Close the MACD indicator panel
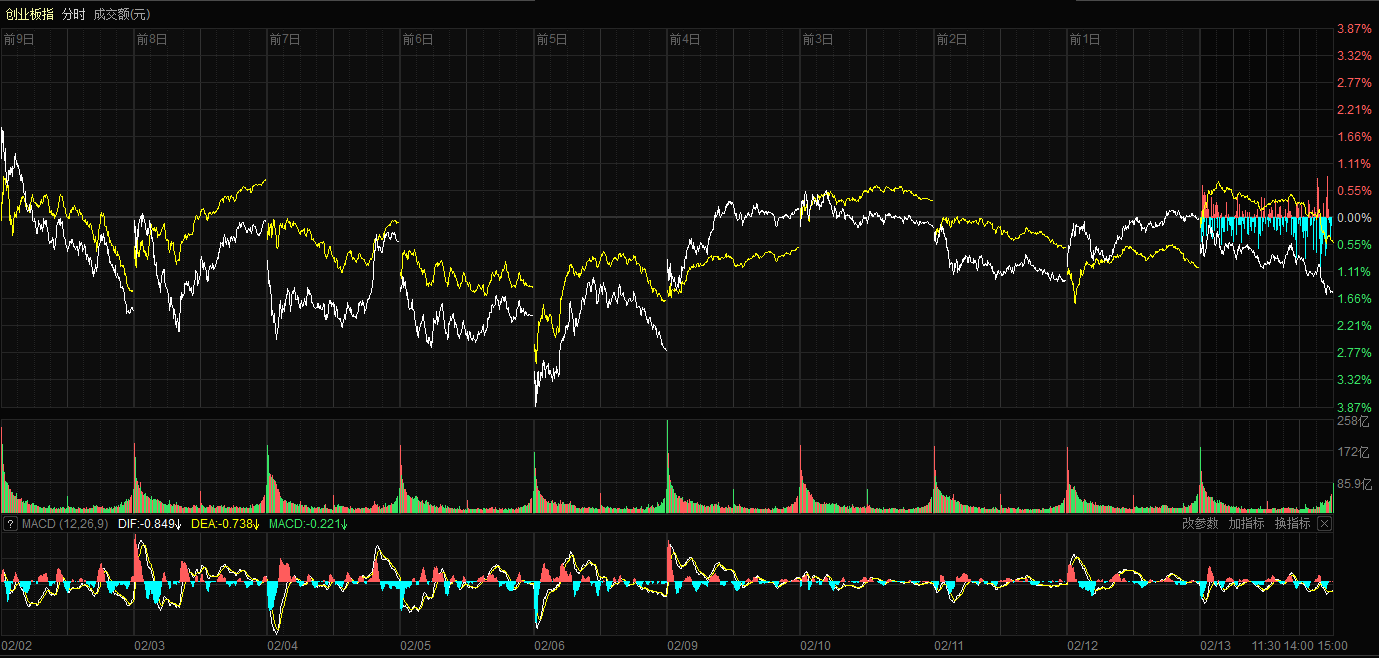 pos(1324,524)
